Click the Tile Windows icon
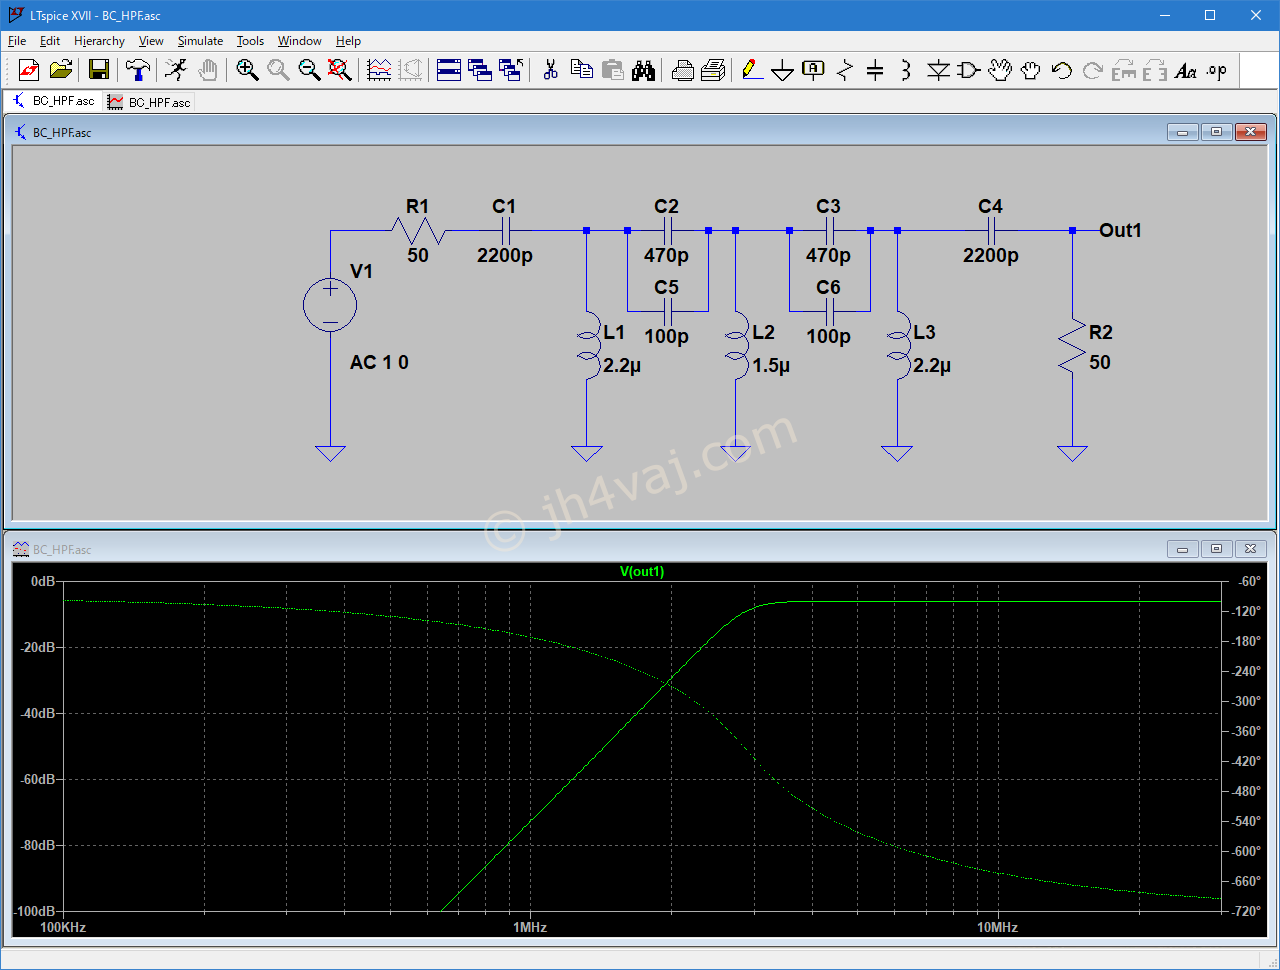1280x970 pixels. [449, 70]
